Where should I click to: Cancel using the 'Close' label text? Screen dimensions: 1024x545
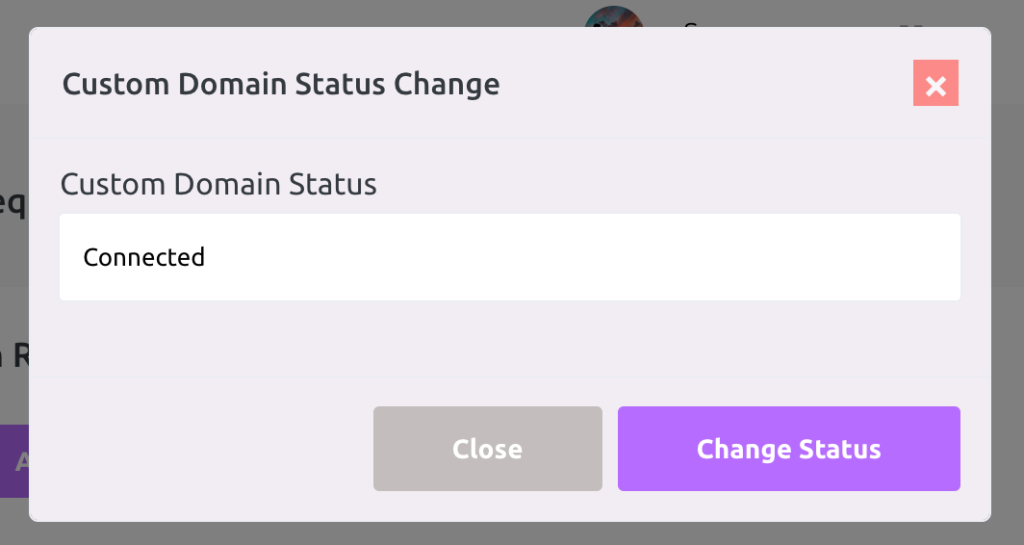point(487,449)
